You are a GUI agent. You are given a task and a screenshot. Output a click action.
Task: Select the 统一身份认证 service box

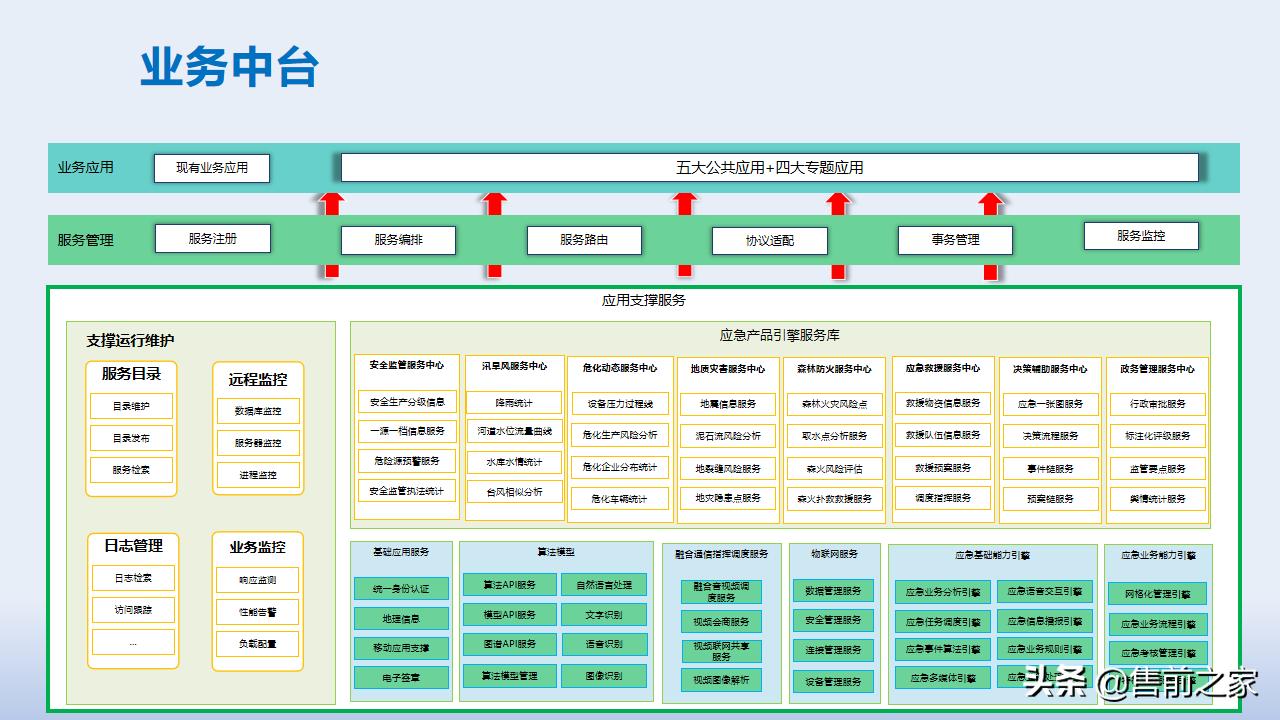point(400,590)
